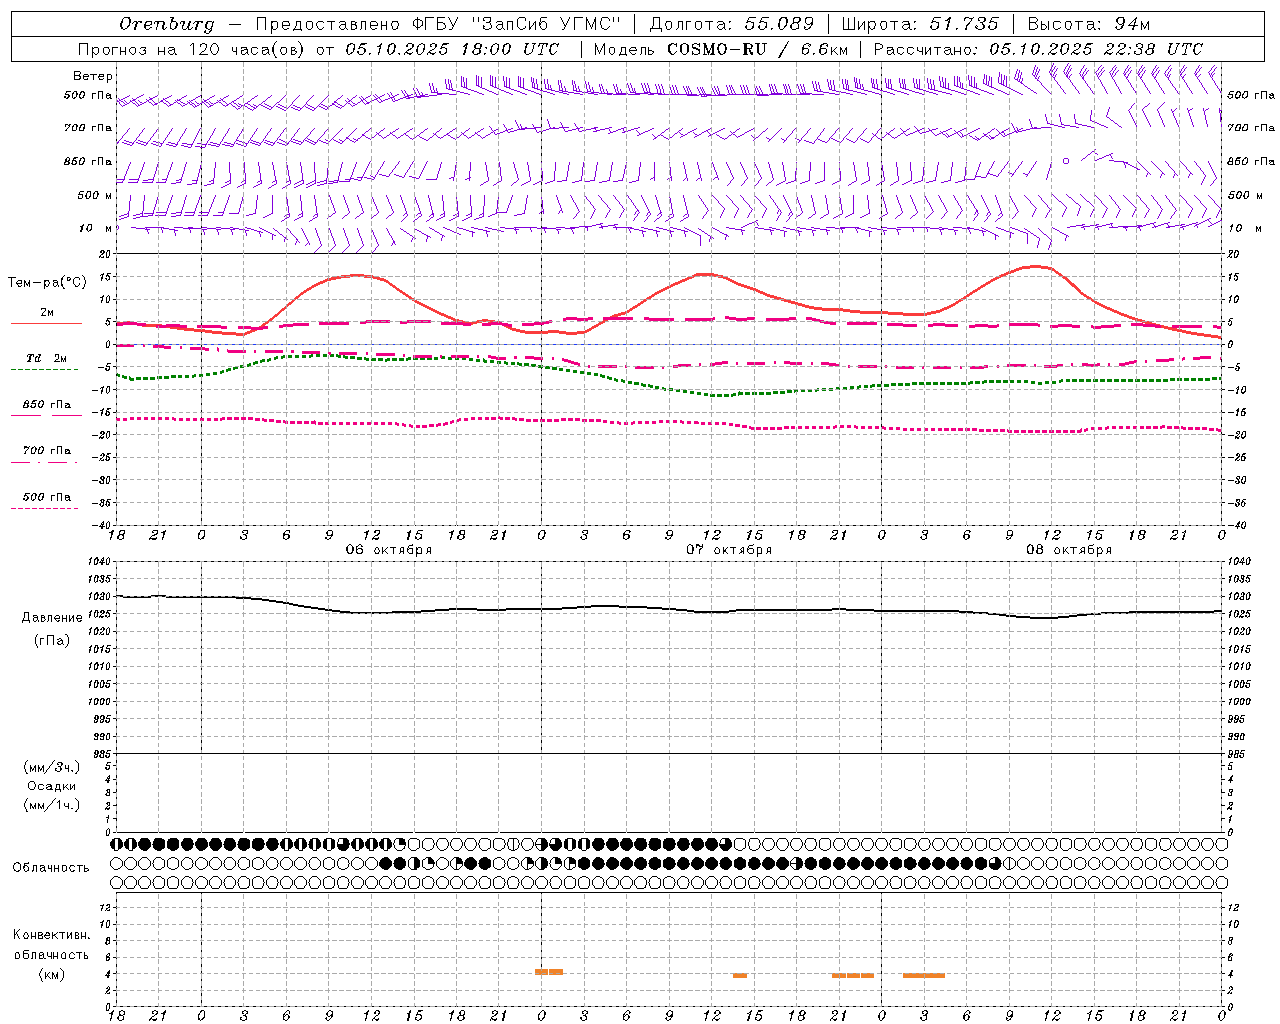The width and height of the screenshot is (1280, 1024).
Task: Select the Модель COSMO-RU / 6.6км label
Action: coord(721,48)
